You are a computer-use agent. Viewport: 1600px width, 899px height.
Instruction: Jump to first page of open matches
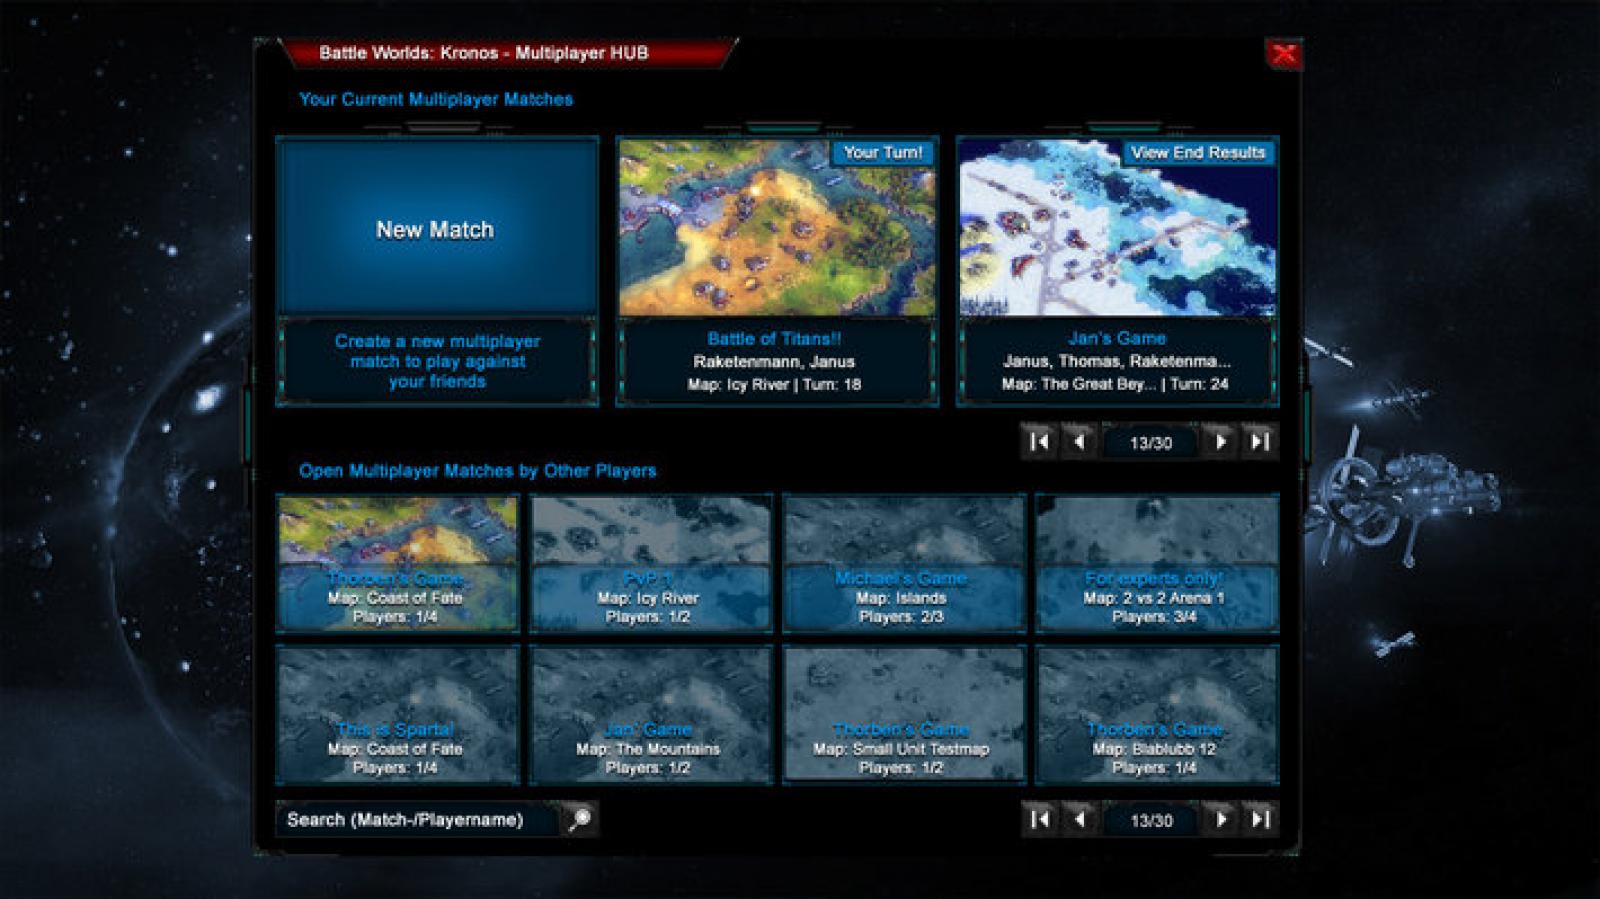coord(1039,819)
